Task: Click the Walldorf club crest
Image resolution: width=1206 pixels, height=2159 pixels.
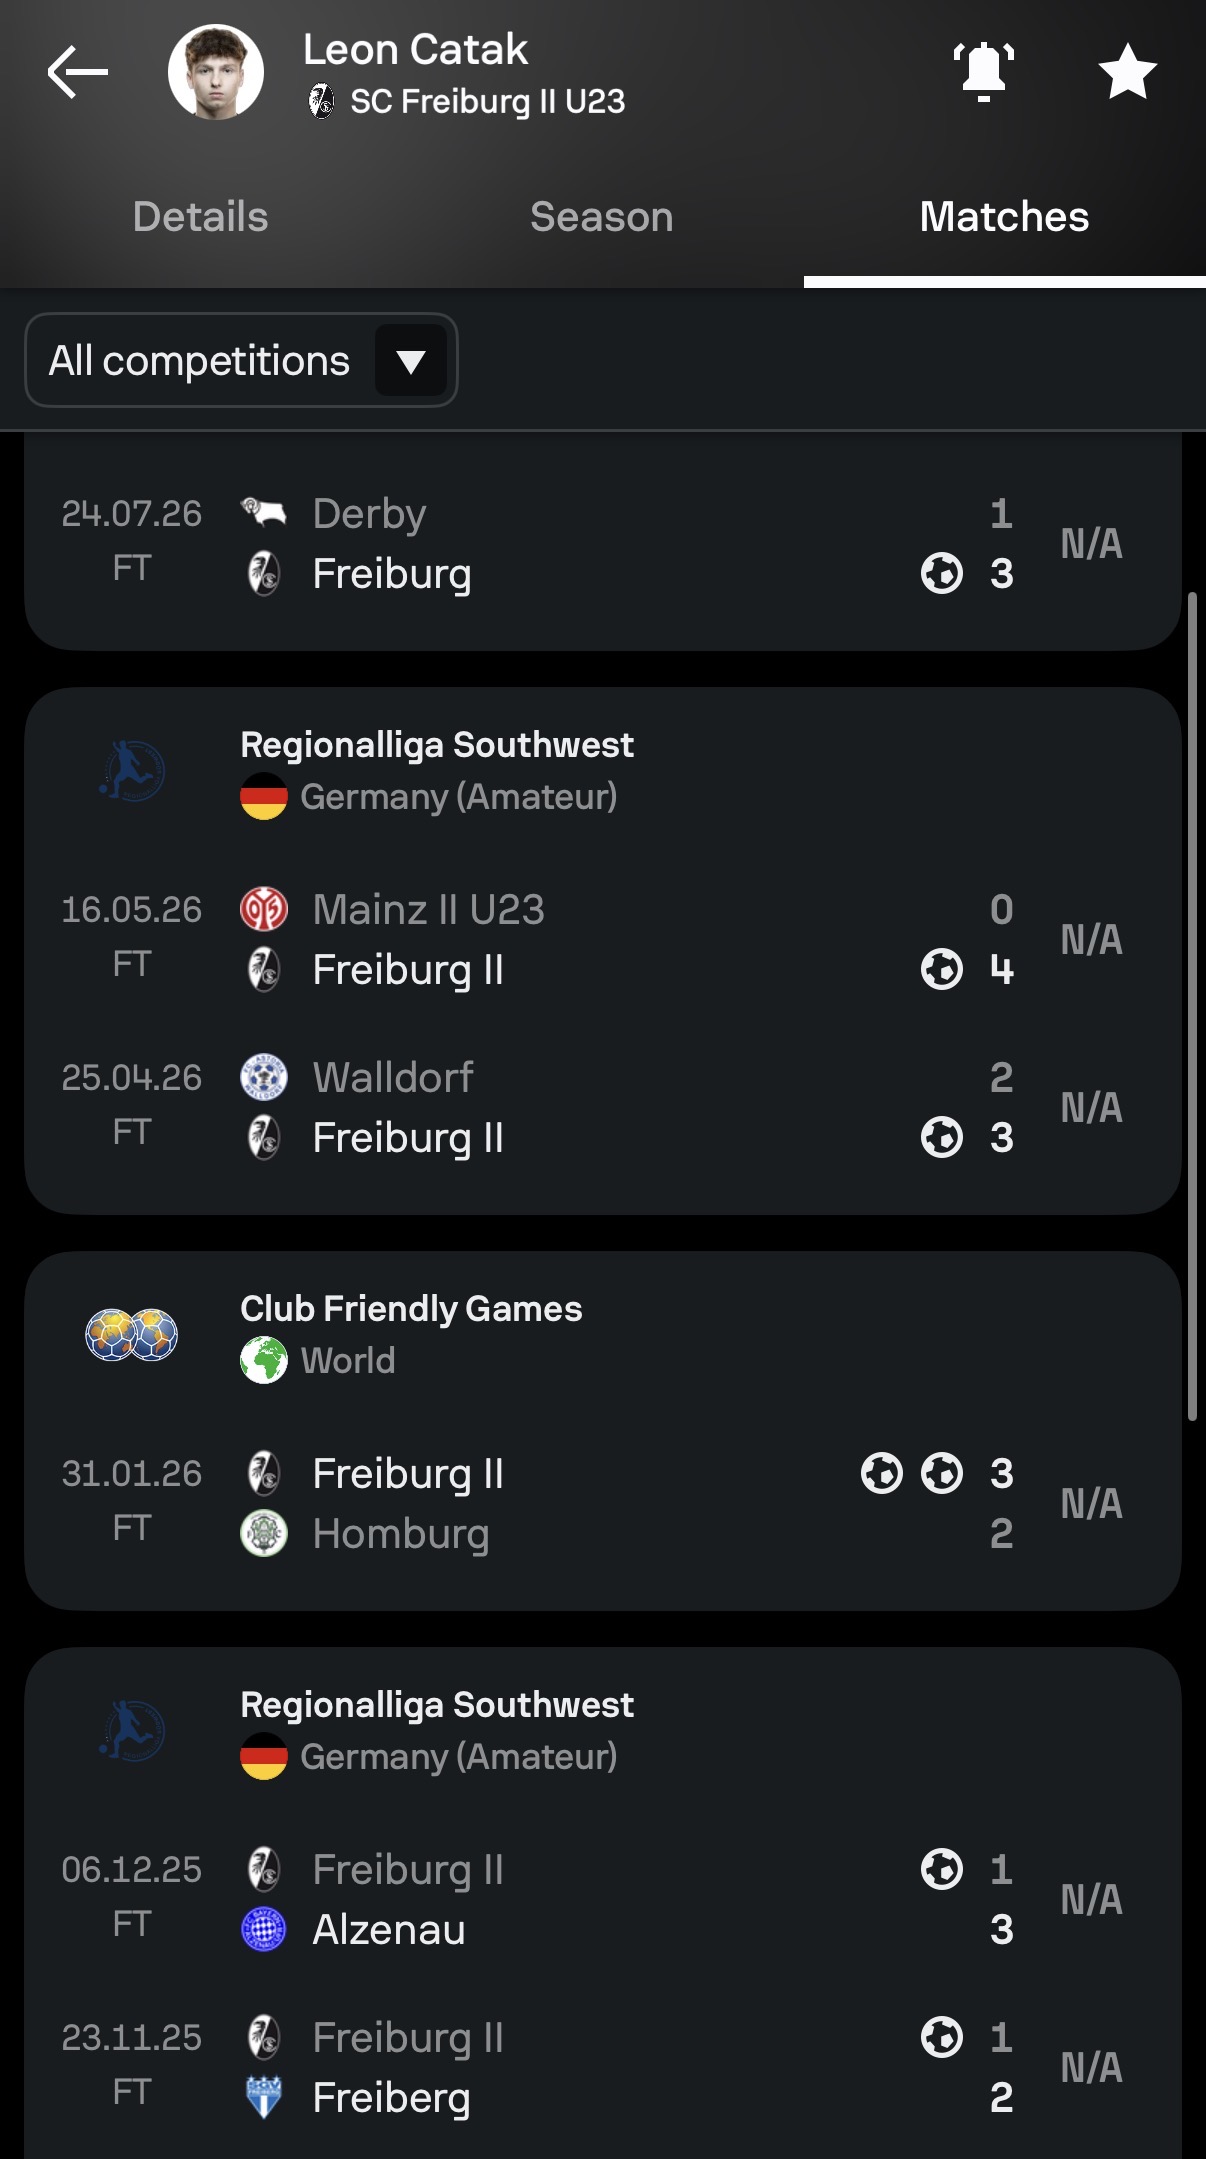Action: (264, 1077)
